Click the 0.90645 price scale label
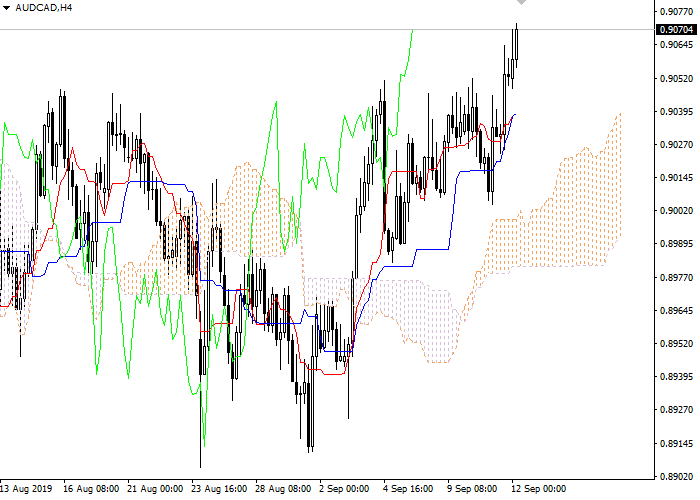 tap(676, 45)
